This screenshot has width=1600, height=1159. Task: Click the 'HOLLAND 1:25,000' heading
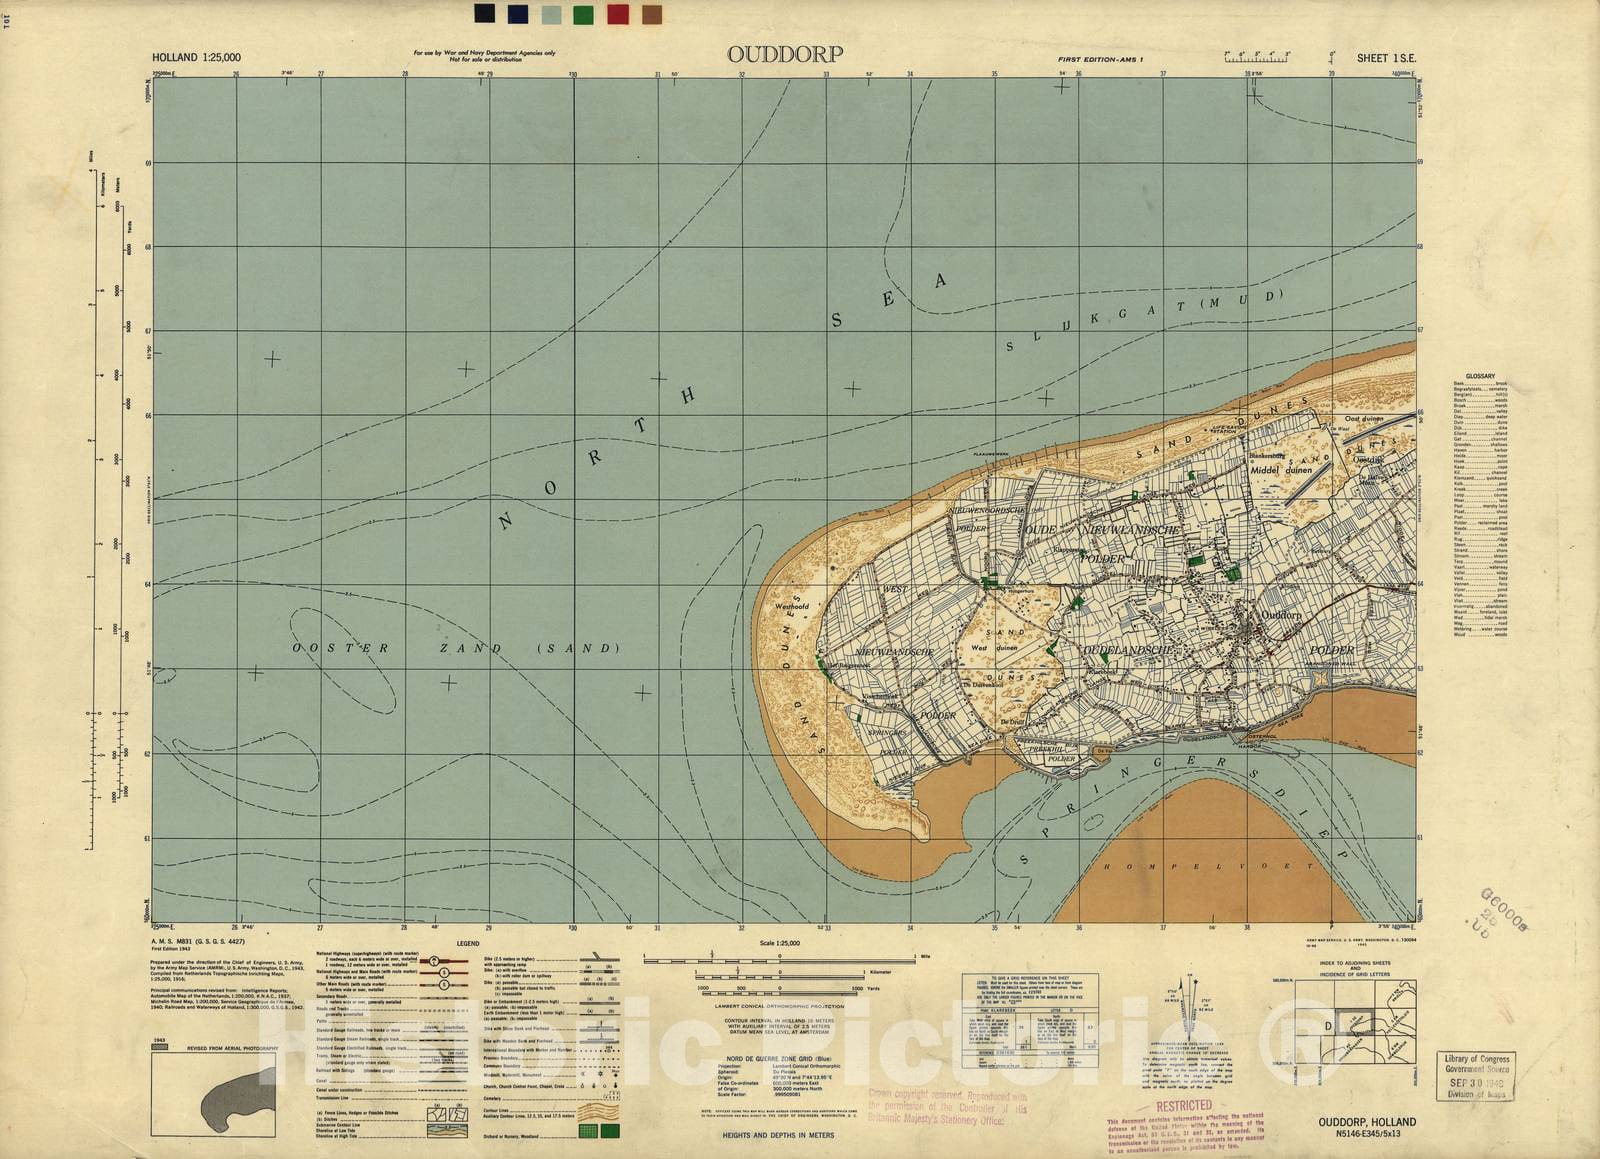click(196, 59)
